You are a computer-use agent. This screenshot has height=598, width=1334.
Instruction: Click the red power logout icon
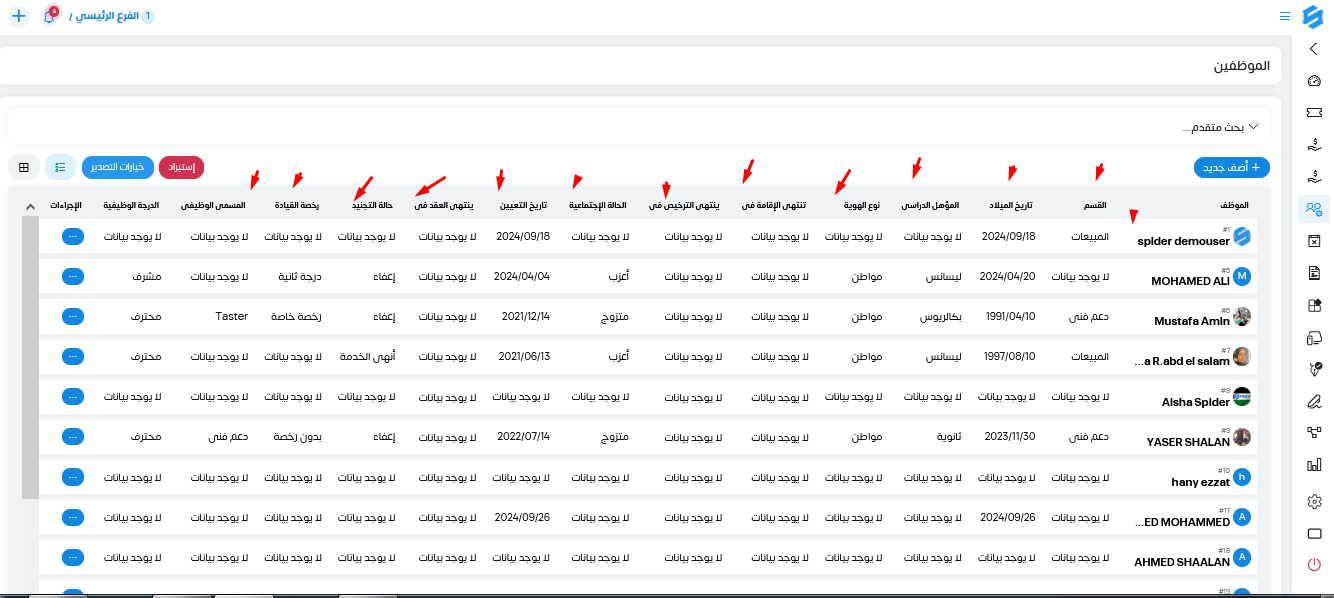tap(1315, 565)
